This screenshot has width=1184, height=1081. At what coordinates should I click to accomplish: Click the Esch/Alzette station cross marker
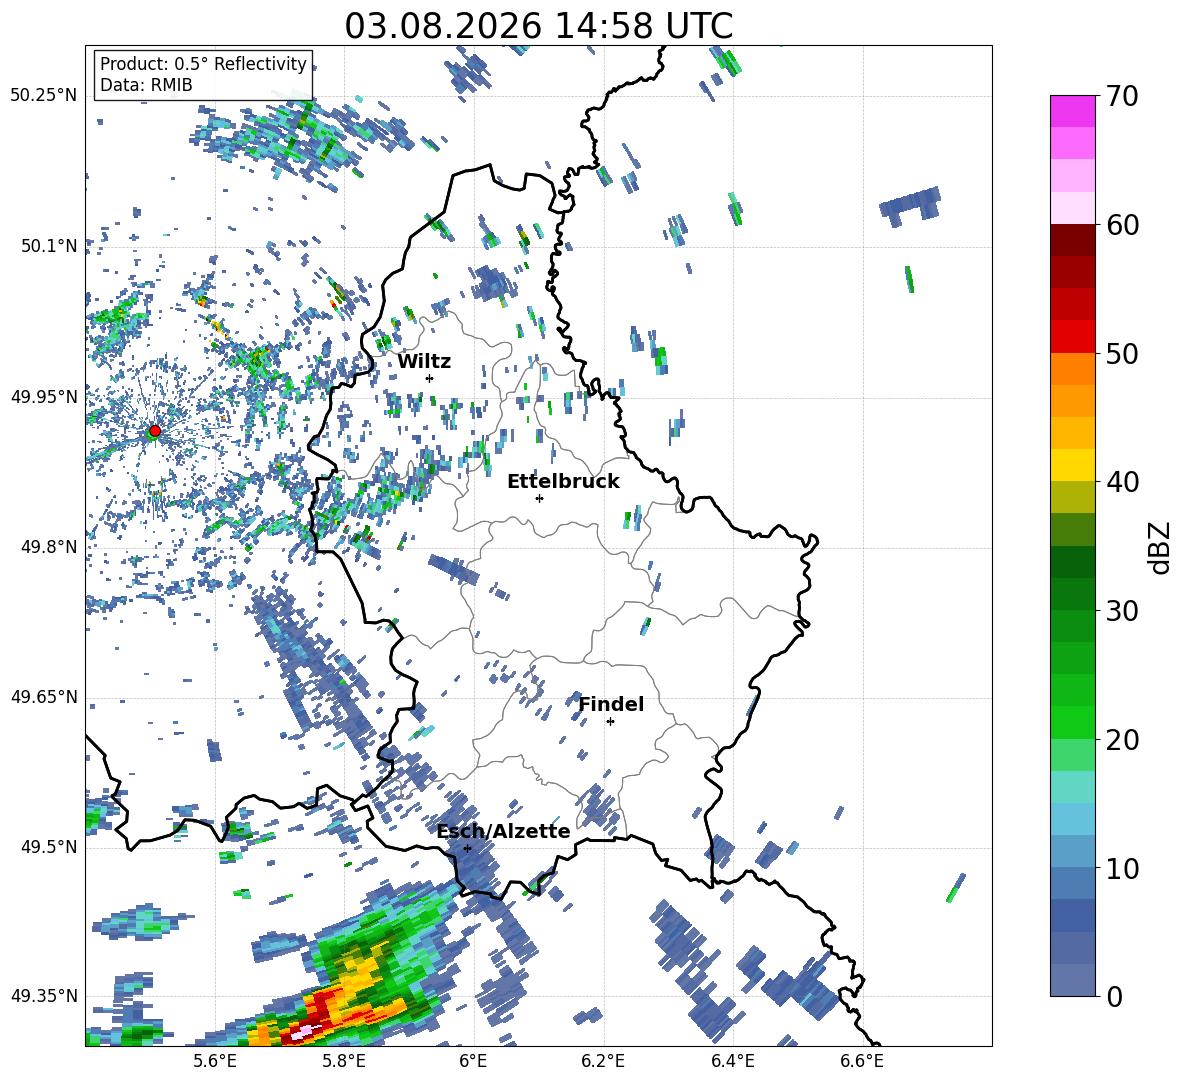pyautogui.click(x=467, y=848)
